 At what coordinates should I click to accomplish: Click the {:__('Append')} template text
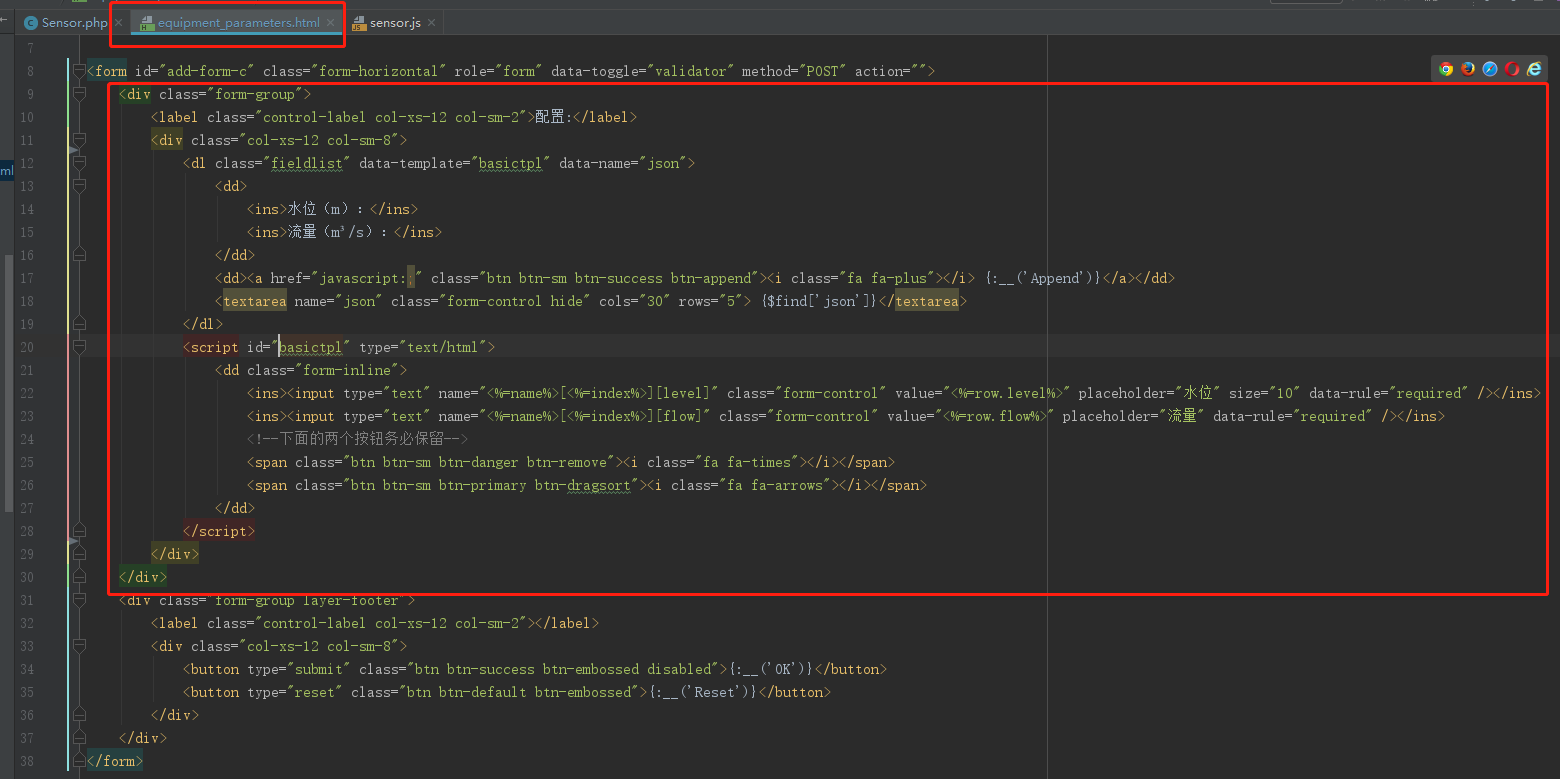click(x=1042, y=278)
